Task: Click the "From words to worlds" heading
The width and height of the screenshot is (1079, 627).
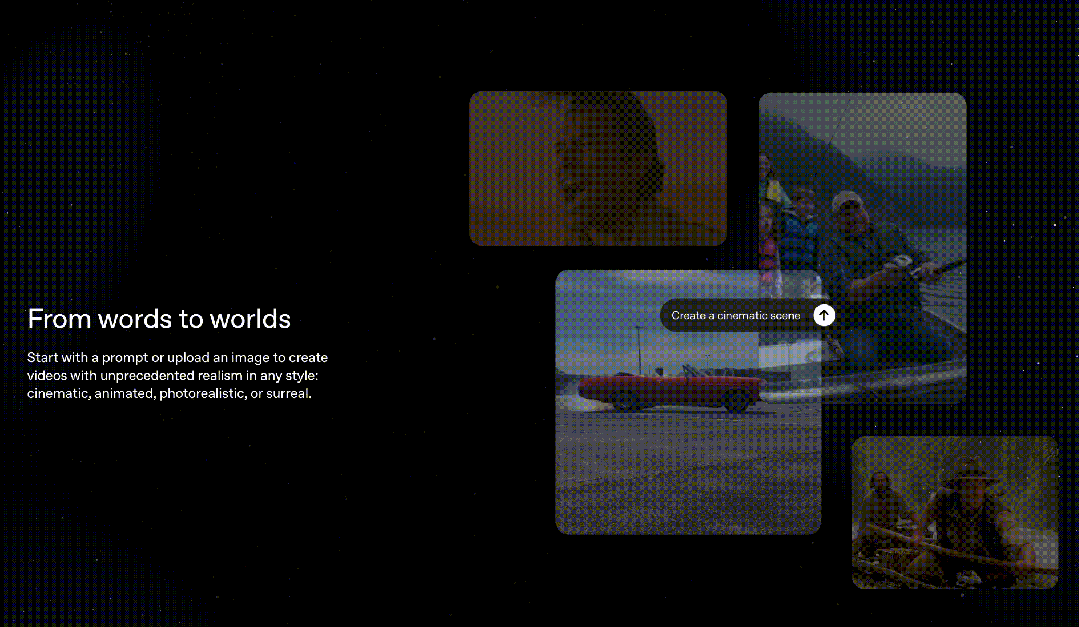Action: [x=159, y=319]
